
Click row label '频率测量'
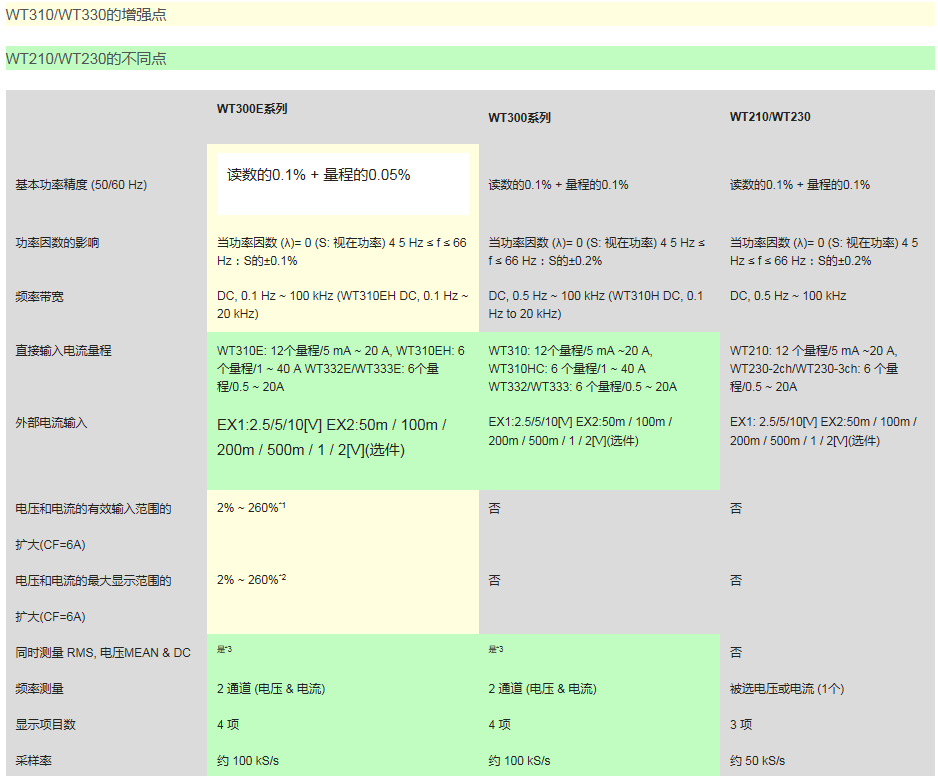(39, 689)
